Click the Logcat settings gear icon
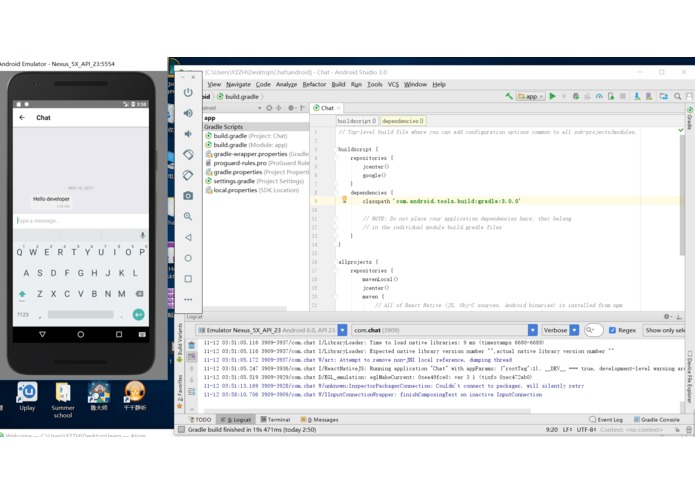This screenshot has width=695, height=494. click(666, 316)
